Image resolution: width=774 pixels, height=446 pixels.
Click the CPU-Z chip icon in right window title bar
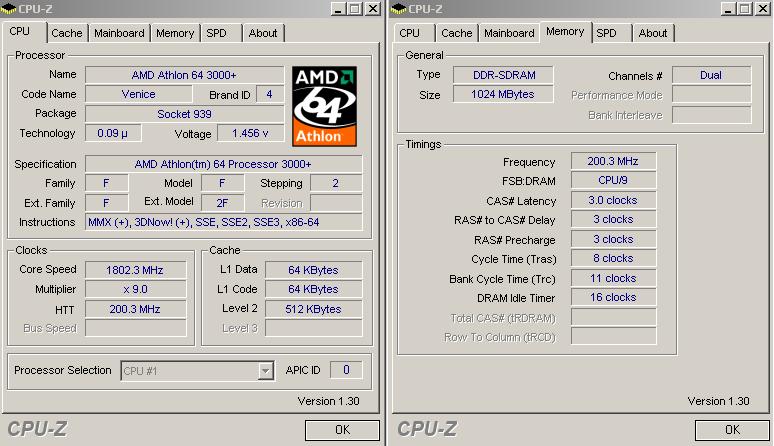(398, 8)
